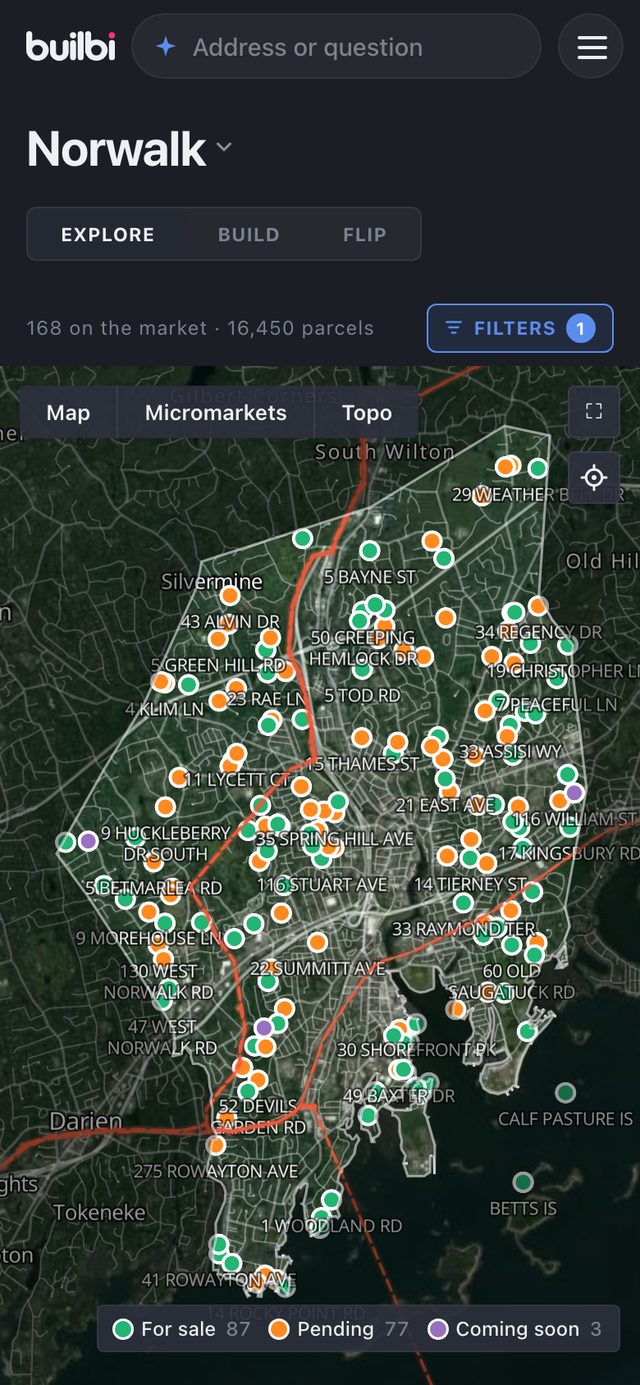Image resolution: width=640 pixels, height=1385 pixels.
Task: Click the 23 RAE LN label
Action: tap(265, 699)
